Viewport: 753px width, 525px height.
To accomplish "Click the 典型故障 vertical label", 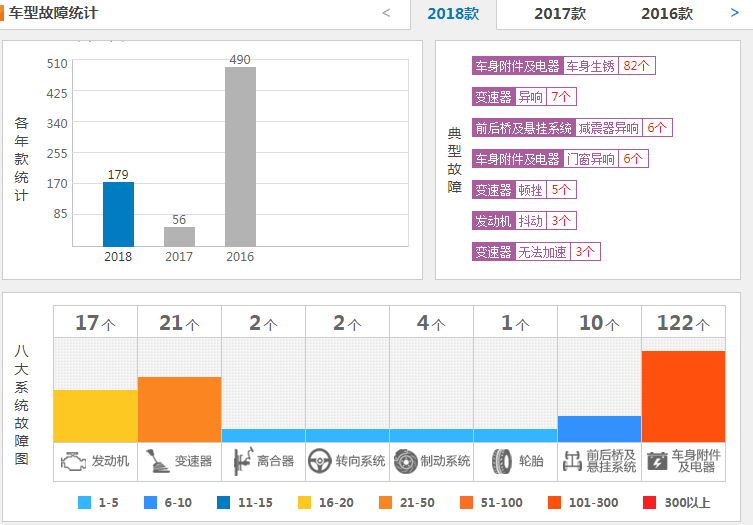I will tap(454, 160).
